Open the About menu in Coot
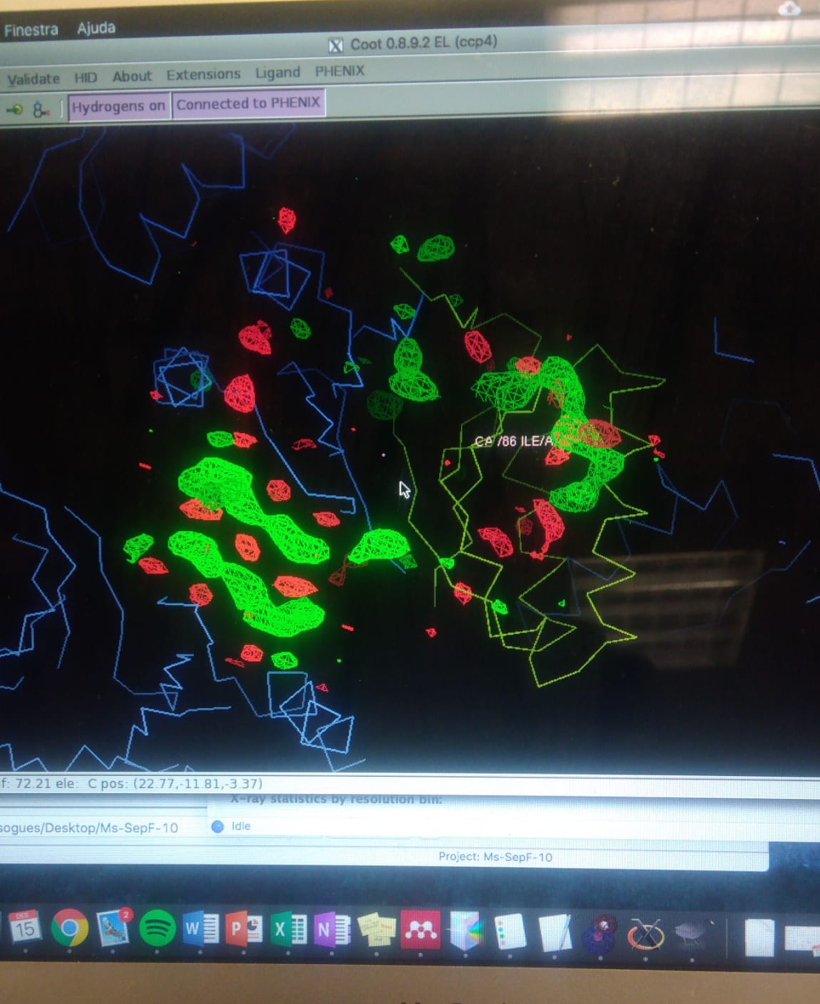 click(x=132, y=76)
